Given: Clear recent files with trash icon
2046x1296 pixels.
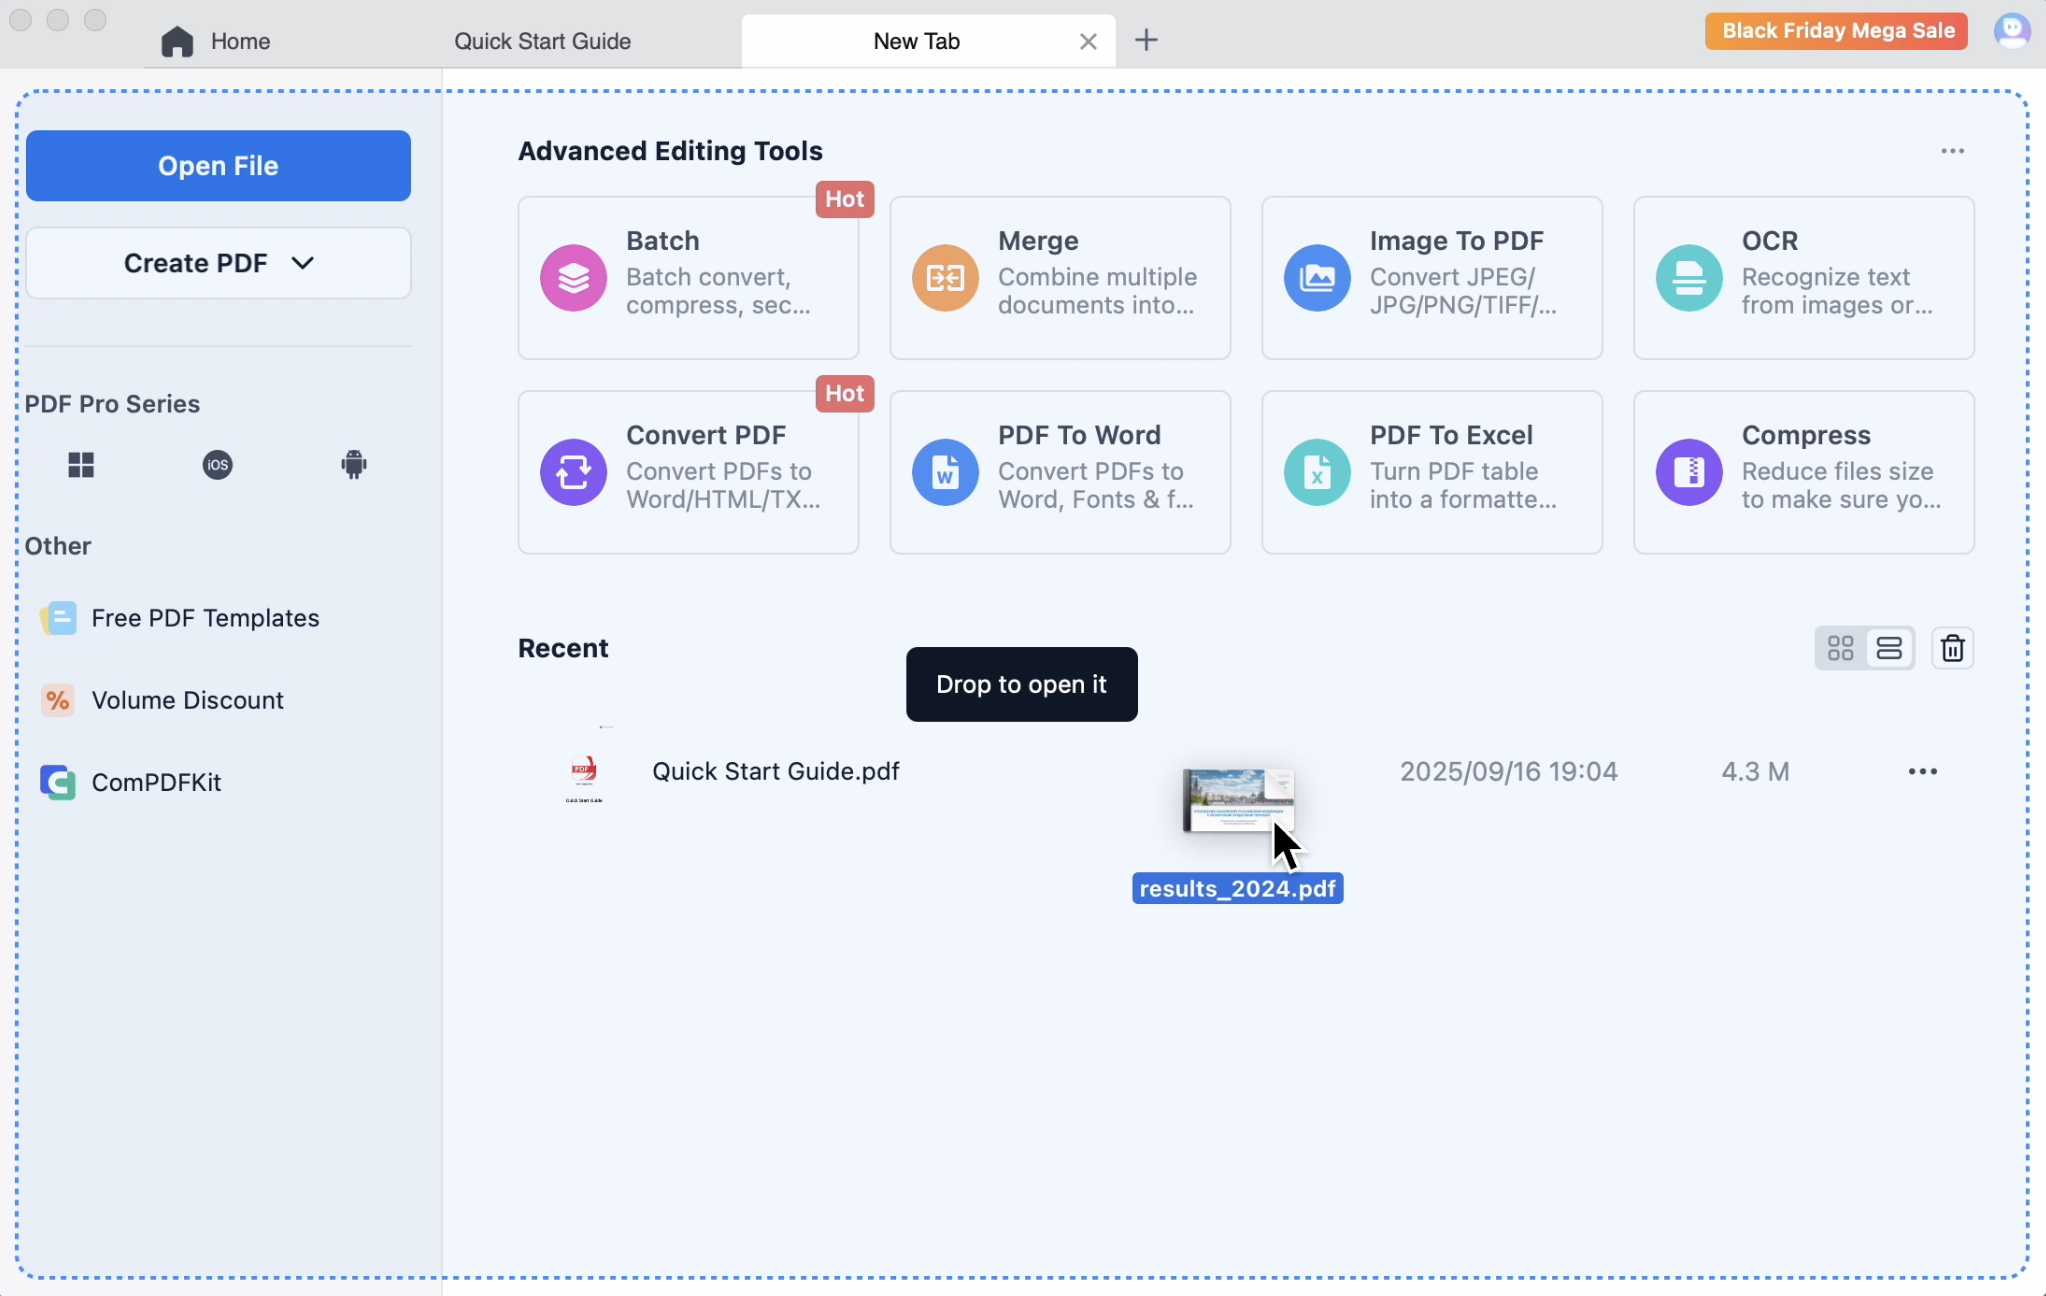Looking at the screenshot, I should point(1952,648).
